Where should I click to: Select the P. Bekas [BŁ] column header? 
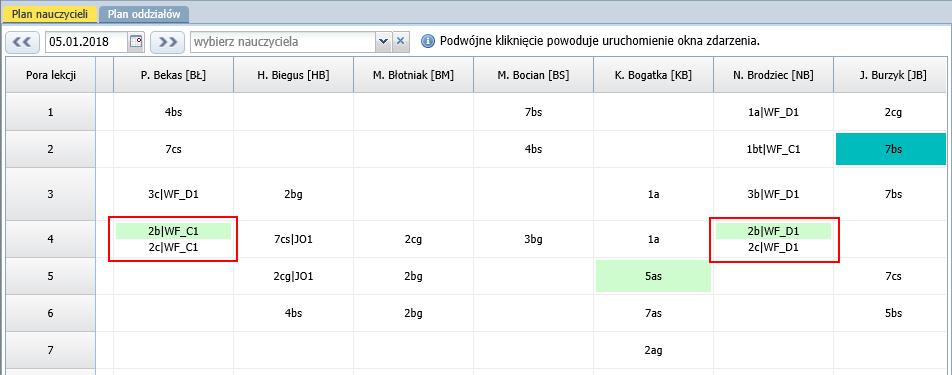[x=173, y=75]
